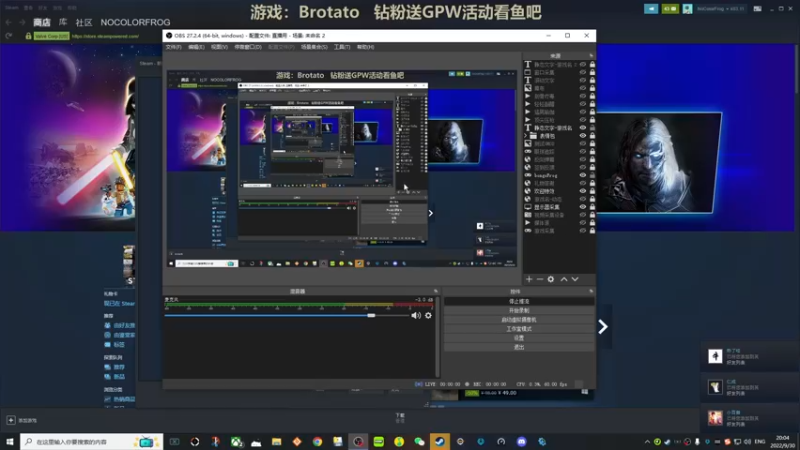Open mixer channel settings gear
The height and width of the screenshot is (450, 800).
click(428, 315)
